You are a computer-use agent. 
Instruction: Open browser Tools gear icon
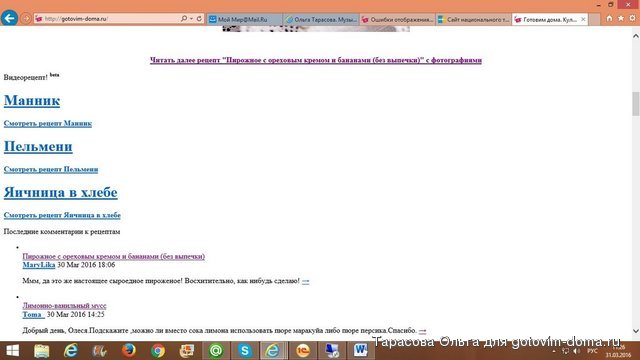(633, 18)
